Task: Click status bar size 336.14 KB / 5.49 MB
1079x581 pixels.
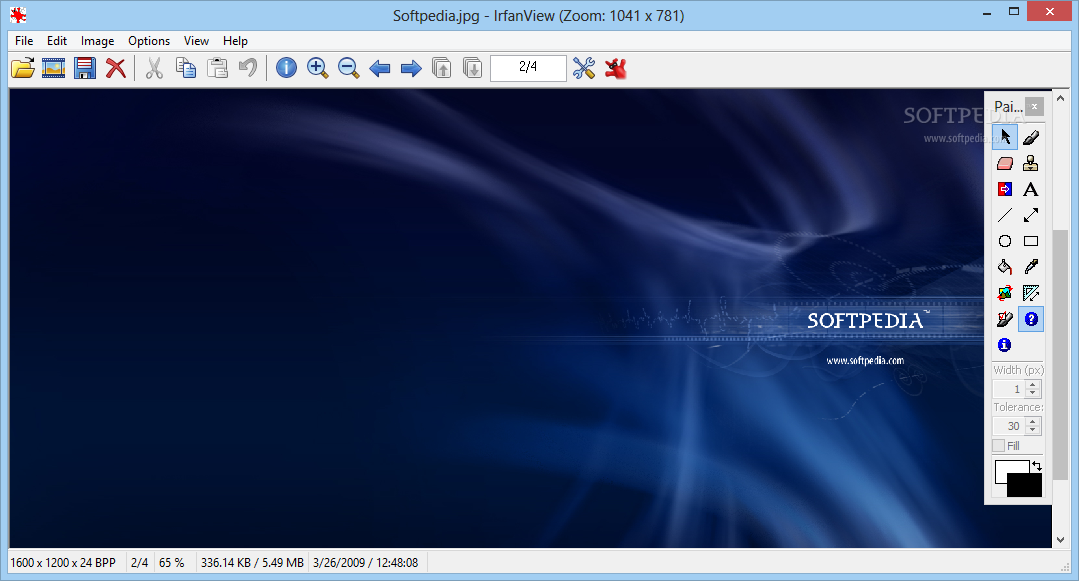Action: [252, 562]
